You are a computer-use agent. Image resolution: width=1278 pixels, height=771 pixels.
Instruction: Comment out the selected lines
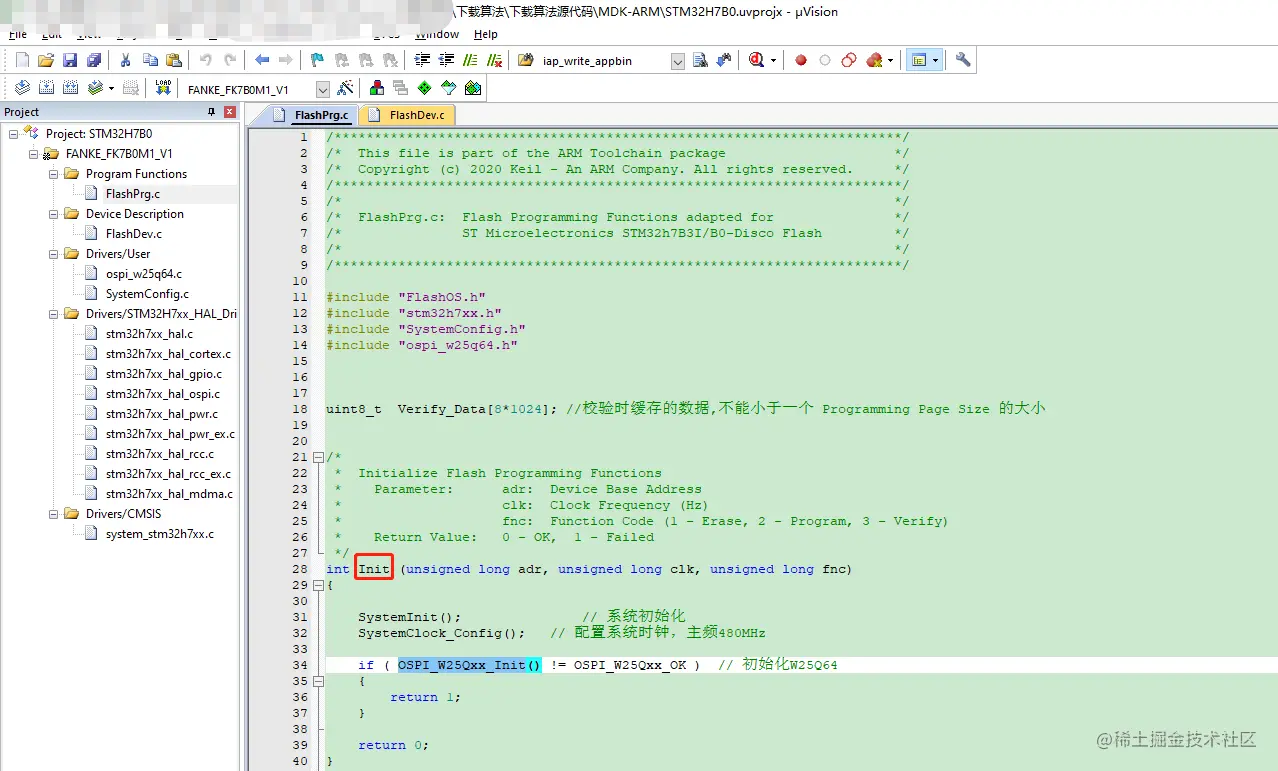pos(470,60)
